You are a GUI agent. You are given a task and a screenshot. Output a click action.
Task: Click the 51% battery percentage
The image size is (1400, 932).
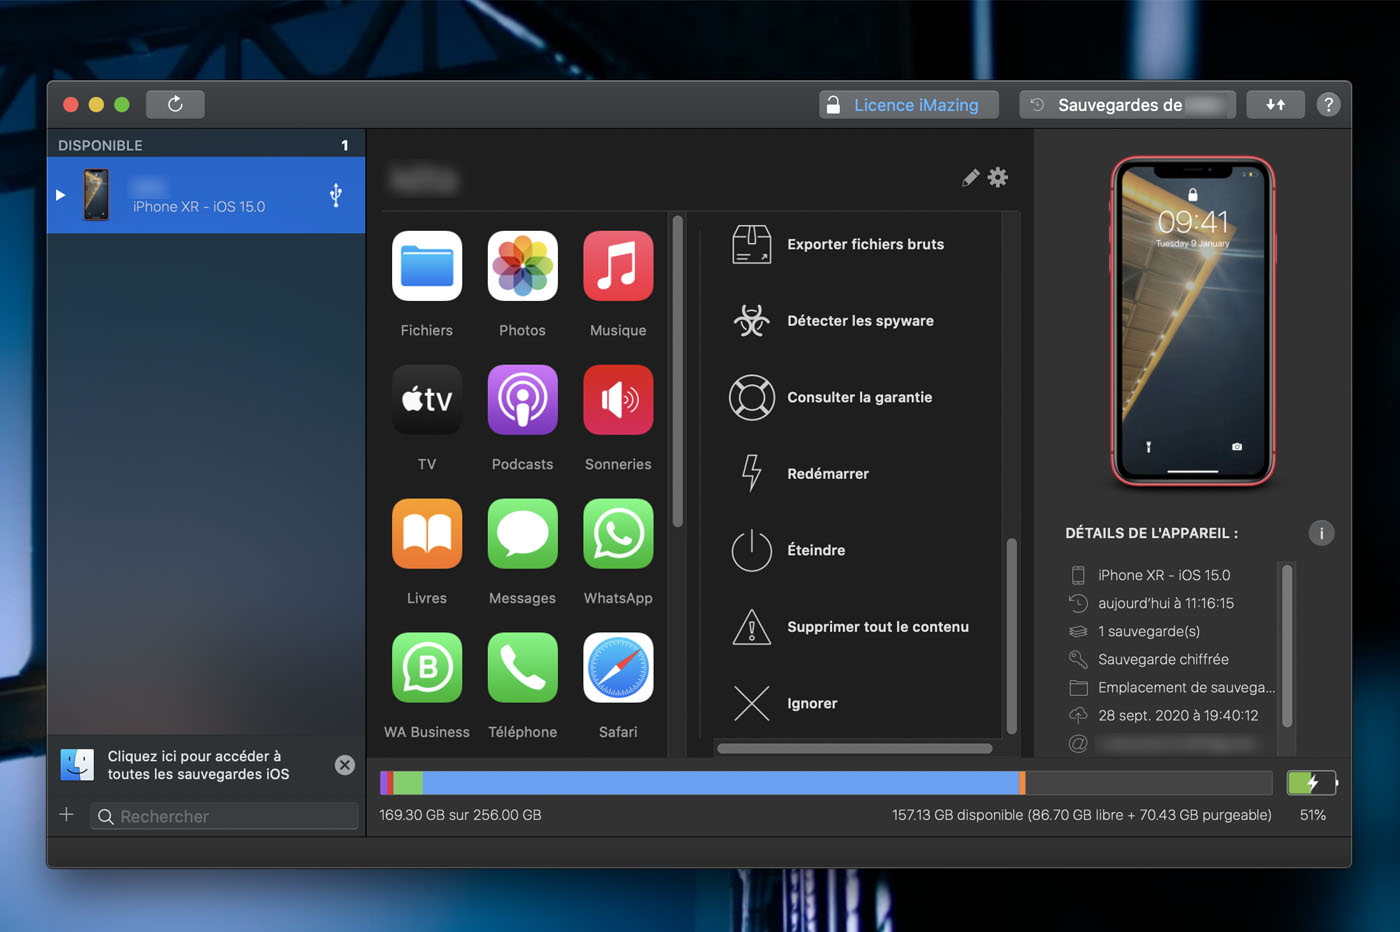(1313, 815)
